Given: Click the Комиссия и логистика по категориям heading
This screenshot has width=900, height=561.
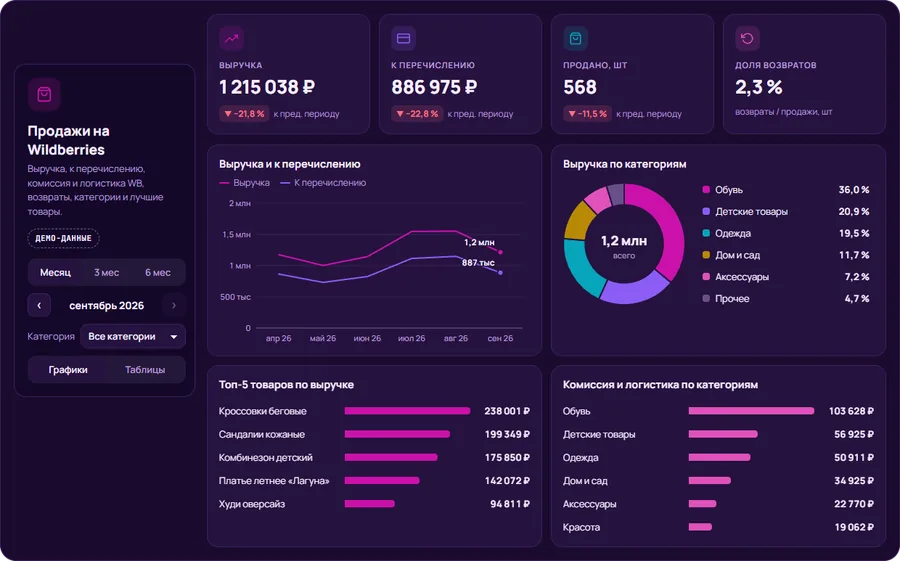Looking at the screenshot, I should click(x=660, y=385).
